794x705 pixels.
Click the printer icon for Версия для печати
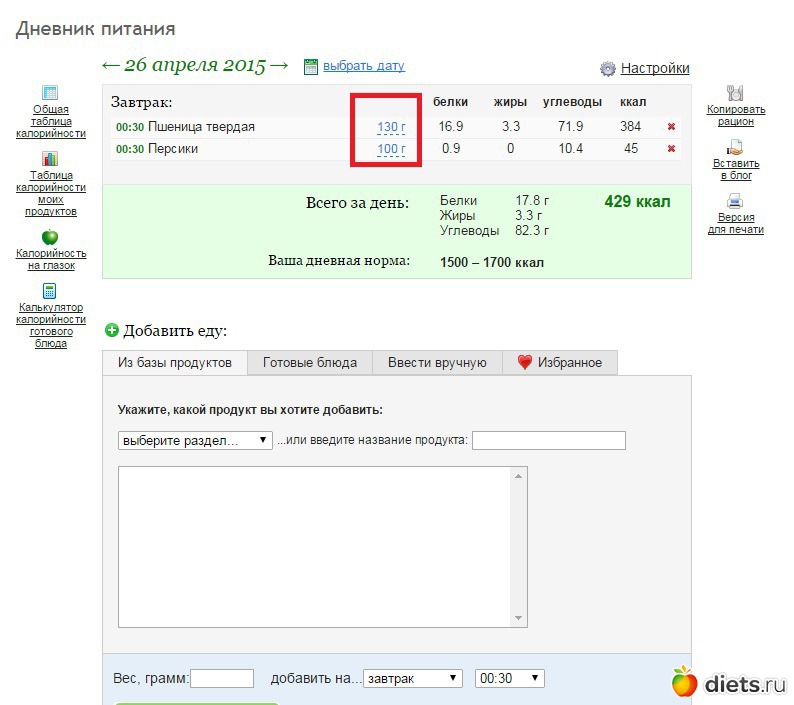735,201
